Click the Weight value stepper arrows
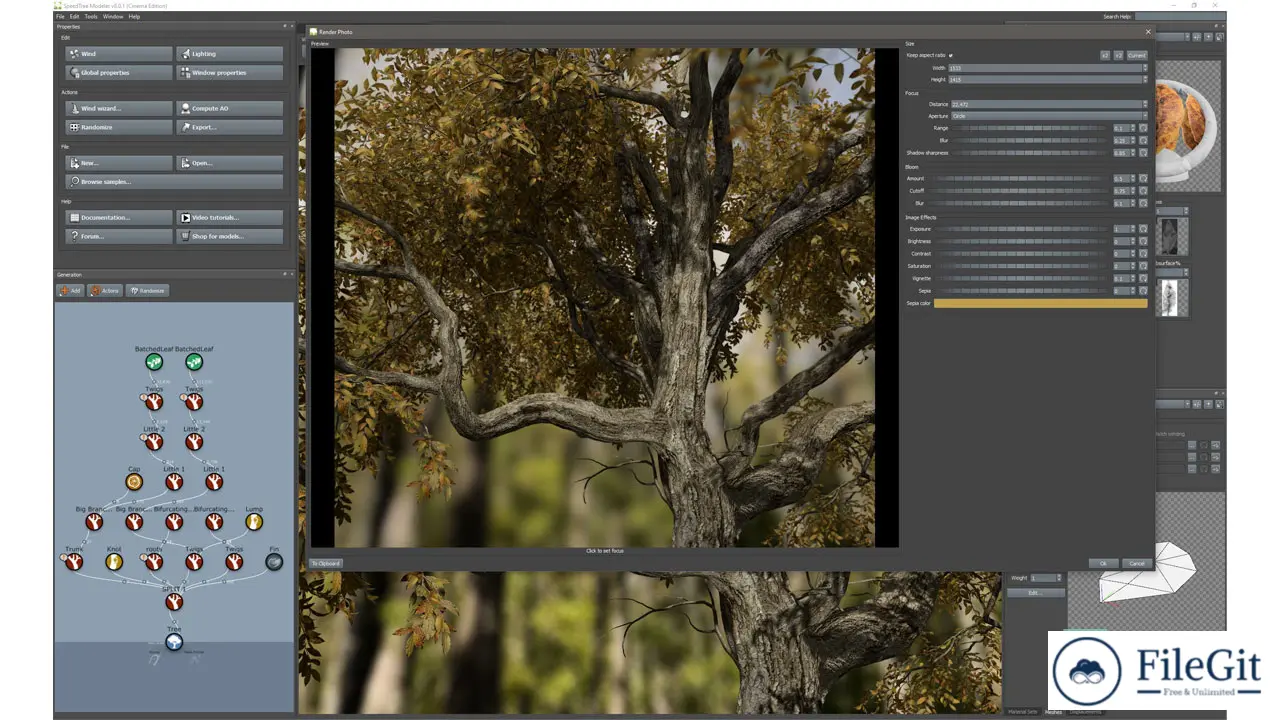The height and width of the screenshot is (720, 1280). (x=1058, y=578)
